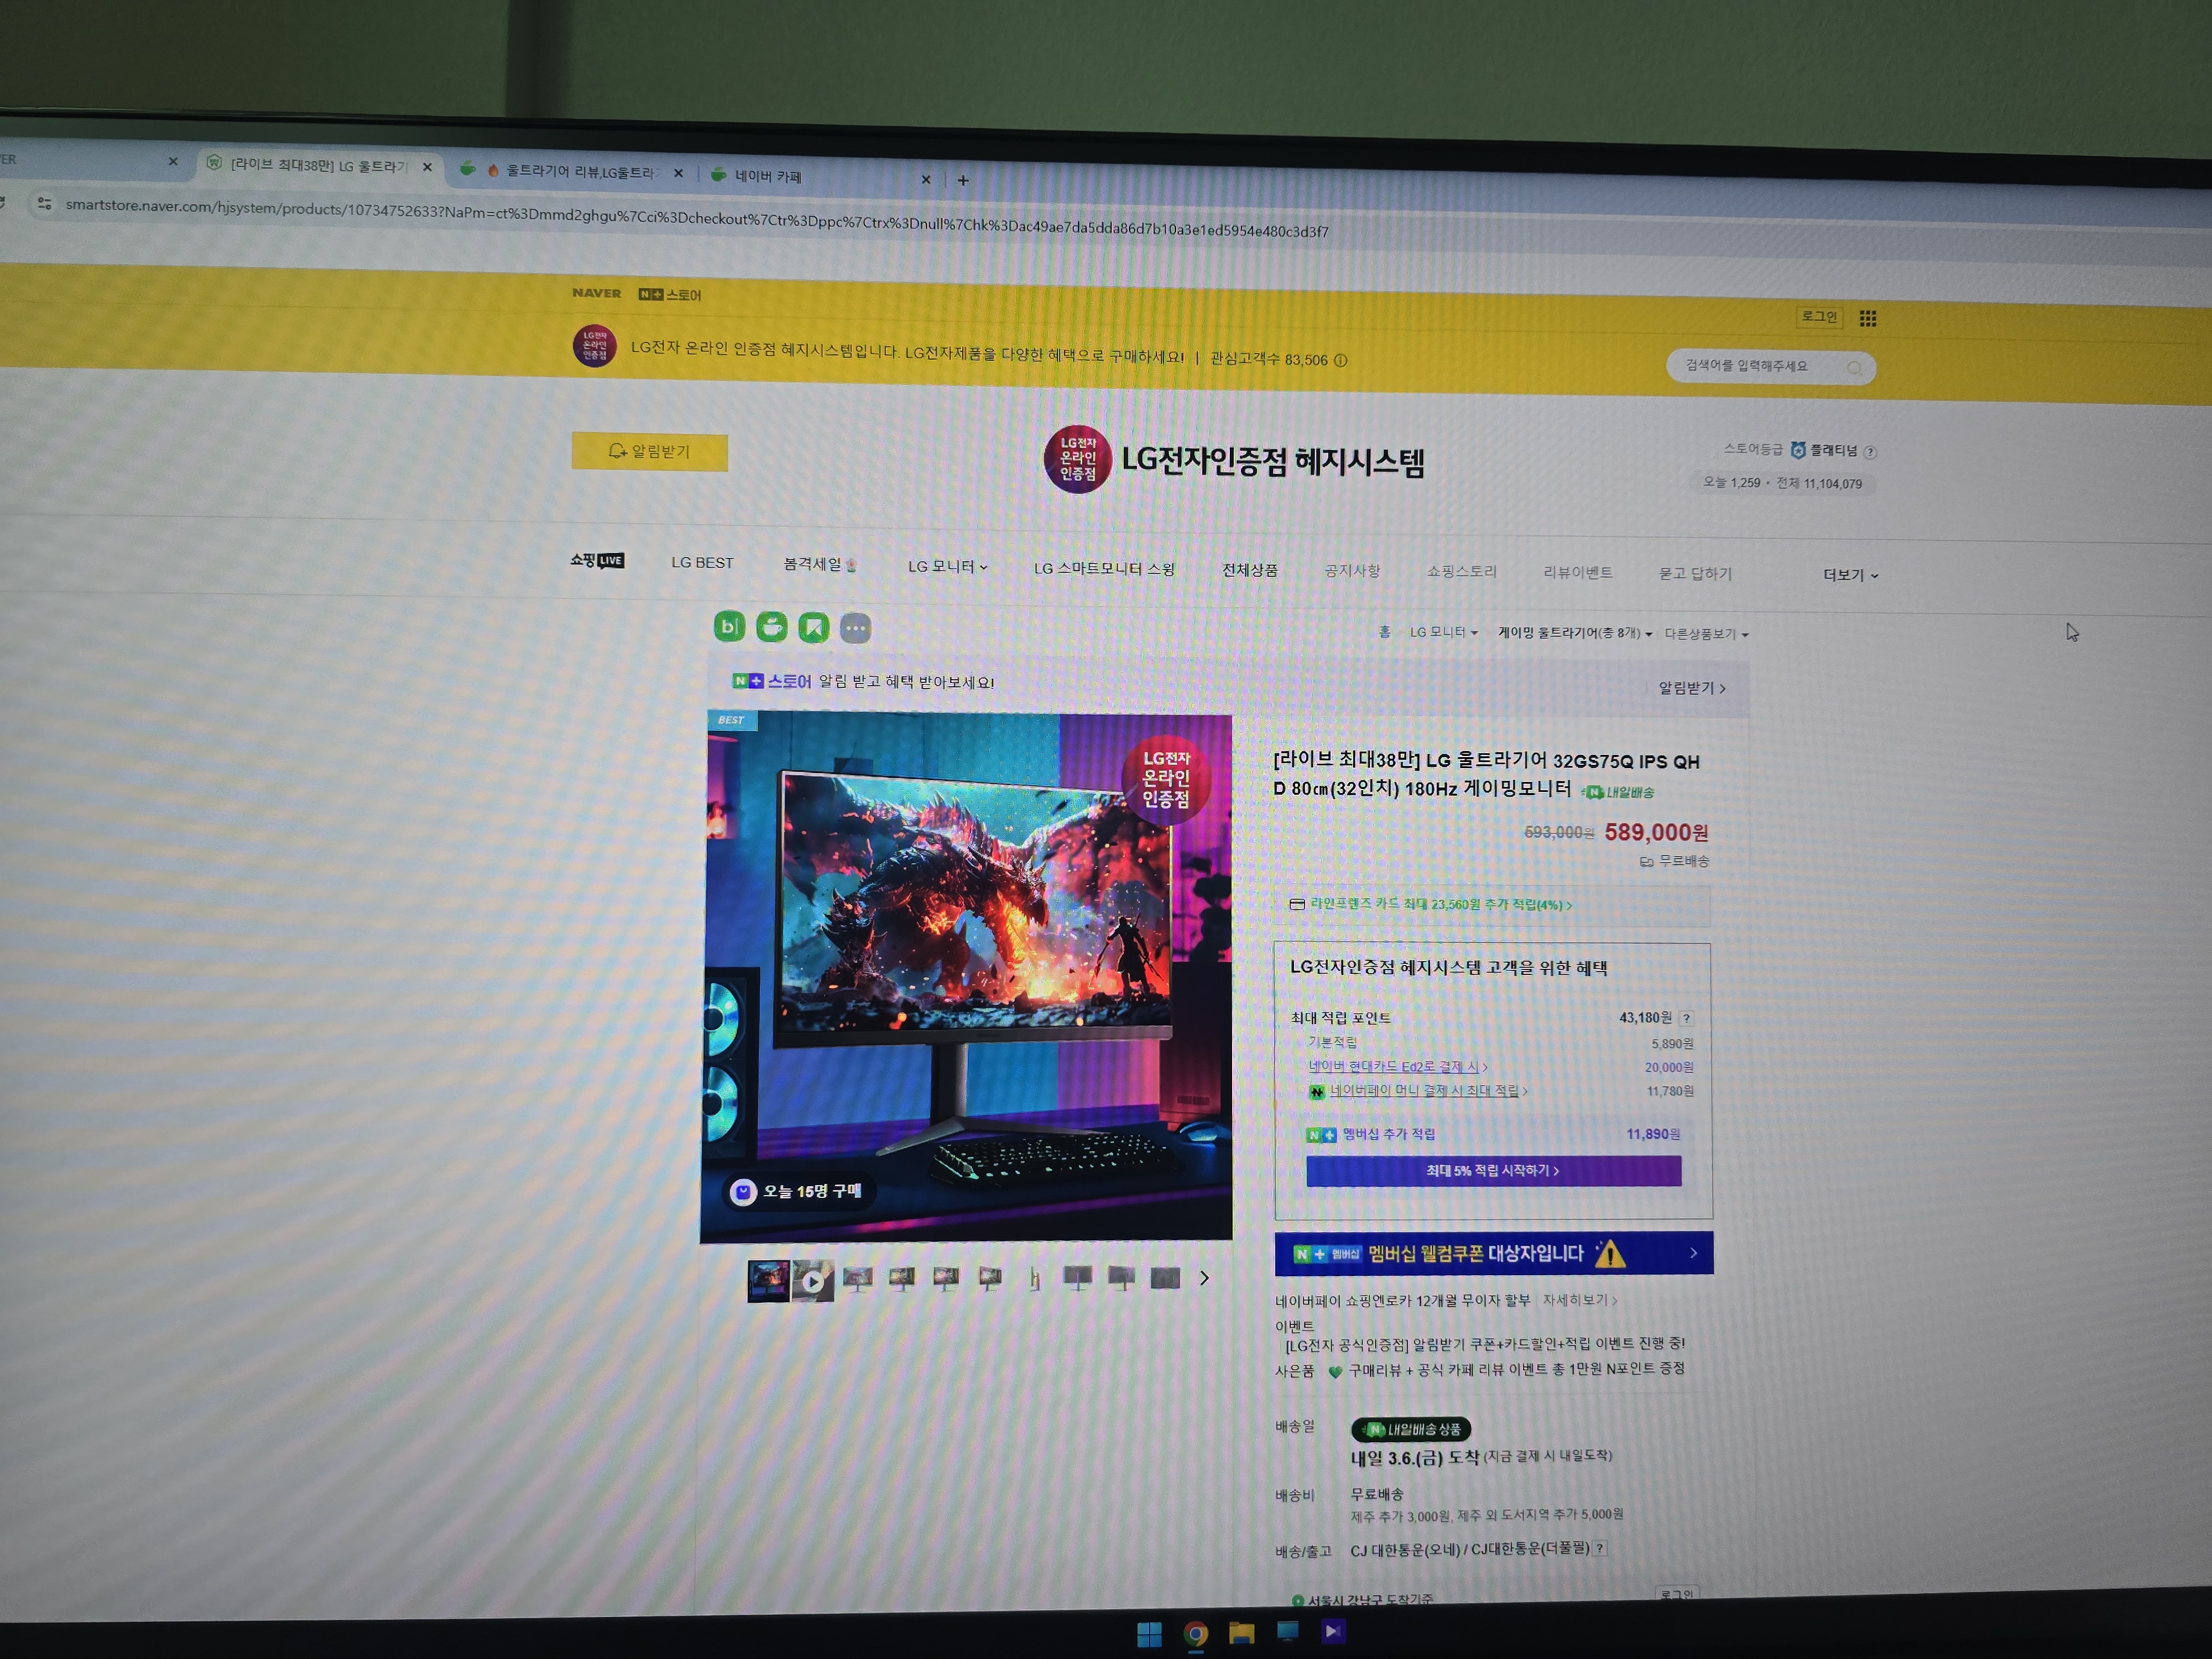Click the N+ 스토어 logo in yellow header

coord(670,295)
